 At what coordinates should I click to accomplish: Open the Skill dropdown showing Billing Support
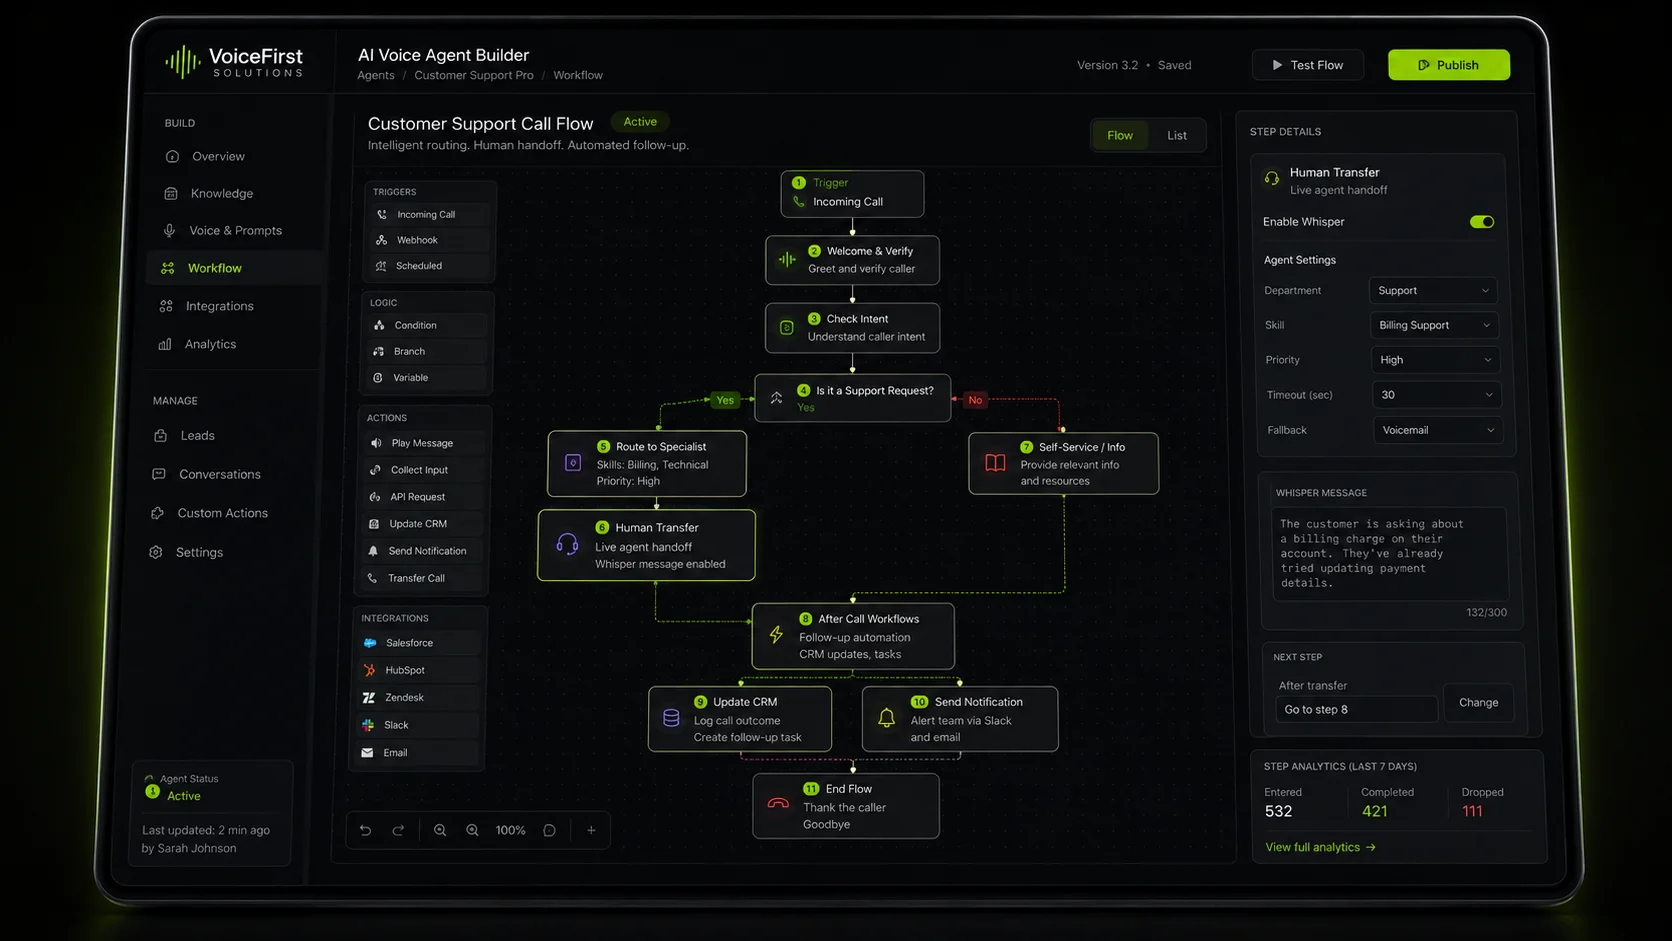point(1434,325)
